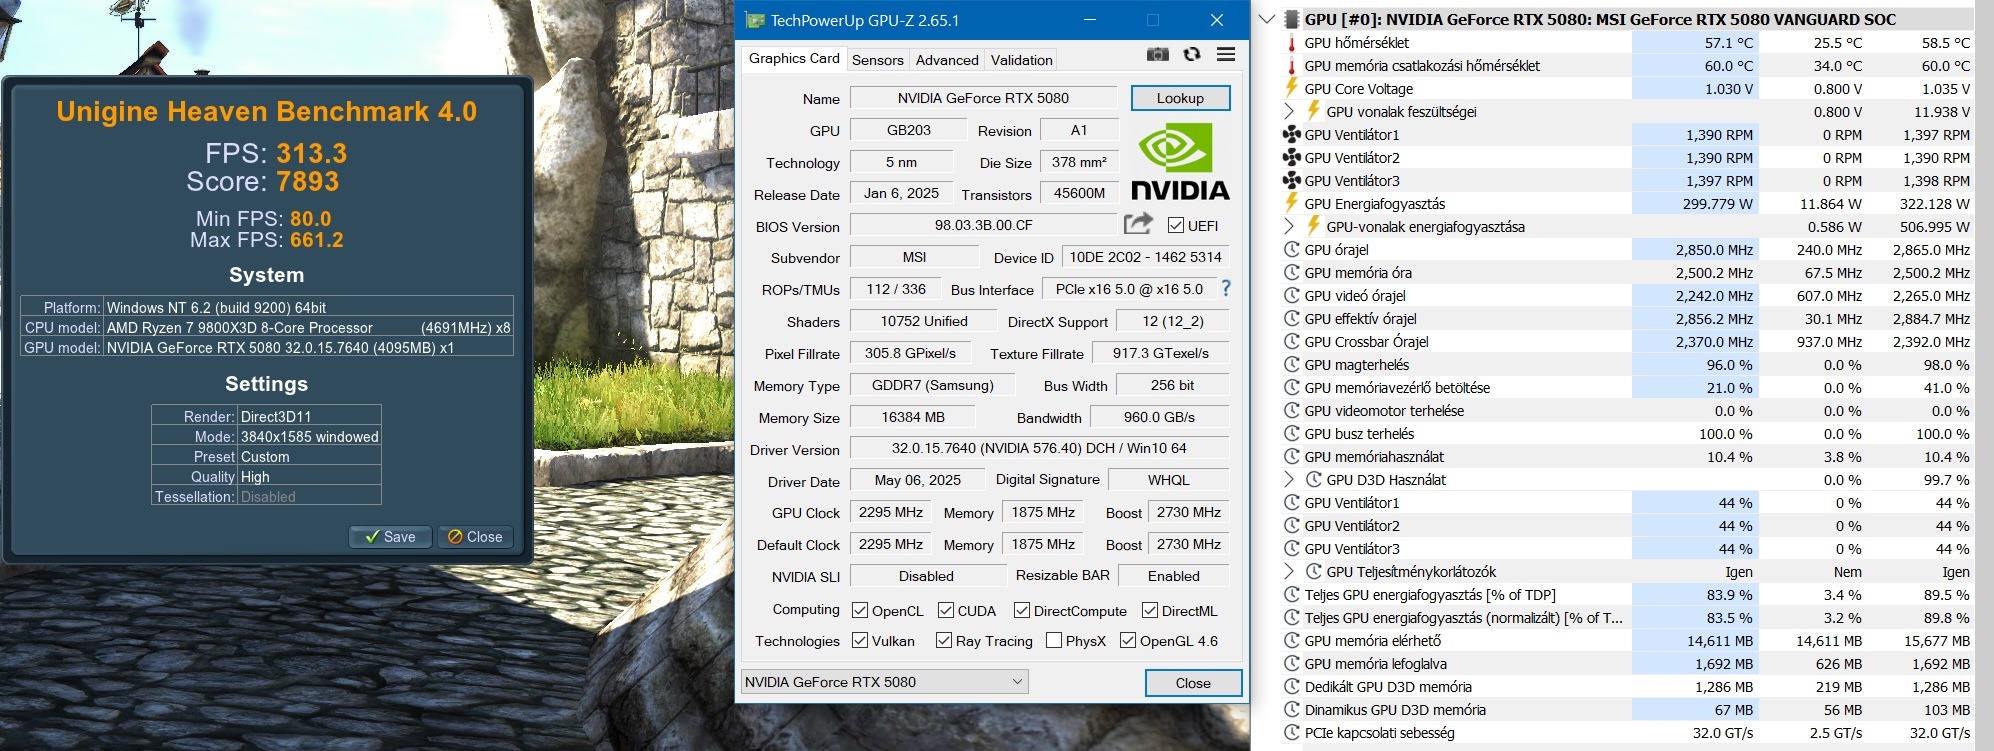This screenshot has width=1994, height=751.
Task: Switch to Graphics Card tab
Action: pyautogui.click(x=794, y=58)
